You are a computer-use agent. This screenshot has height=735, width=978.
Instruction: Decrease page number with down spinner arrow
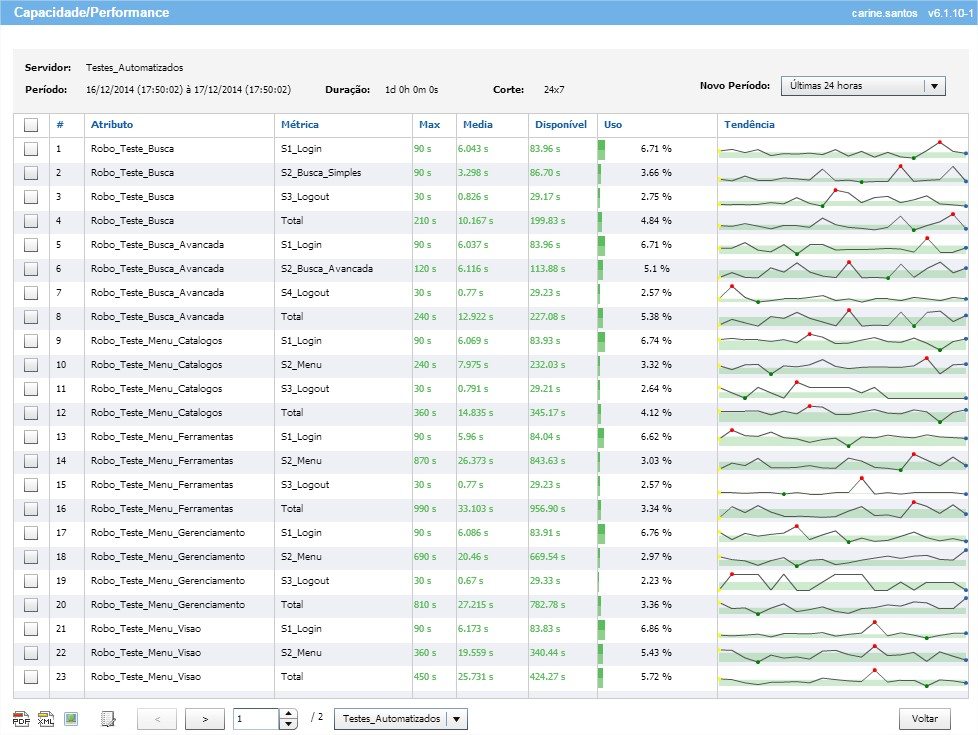290,723
